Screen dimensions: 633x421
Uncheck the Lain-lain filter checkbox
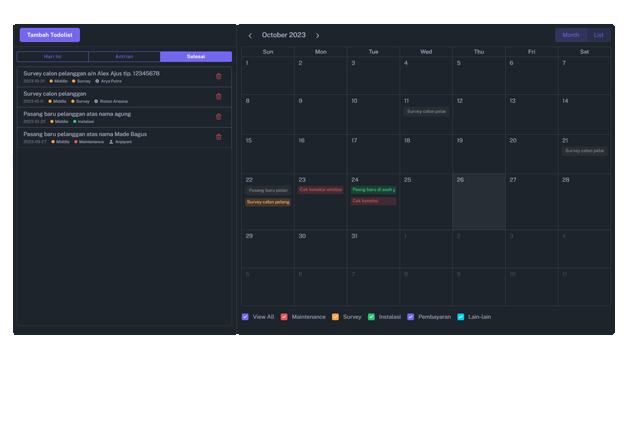pyautogui.click(x=461, y=317)
